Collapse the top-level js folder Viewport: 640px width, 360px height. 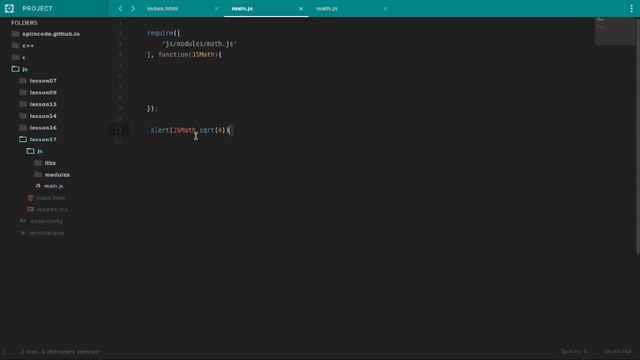pos(16,69)
